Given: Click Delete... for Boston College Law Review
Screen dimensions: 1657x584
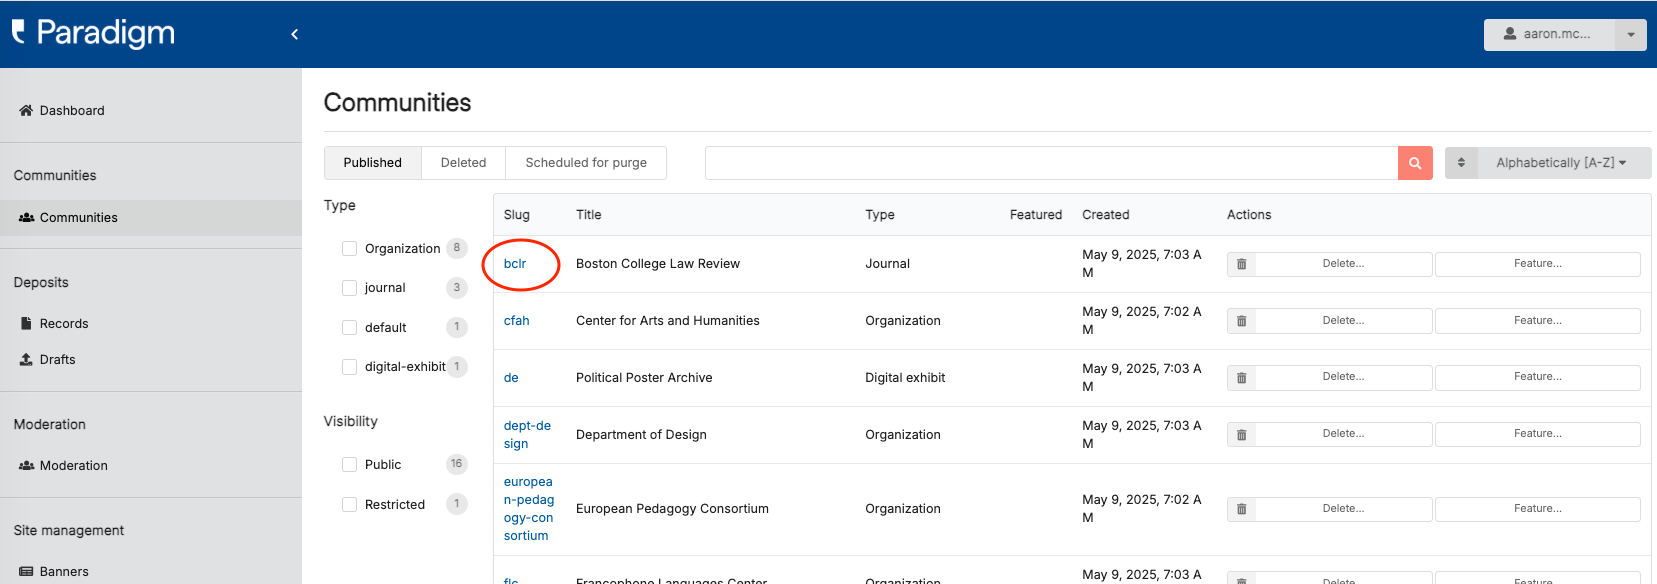Looking at the screenshot, I should point(1343,264).
